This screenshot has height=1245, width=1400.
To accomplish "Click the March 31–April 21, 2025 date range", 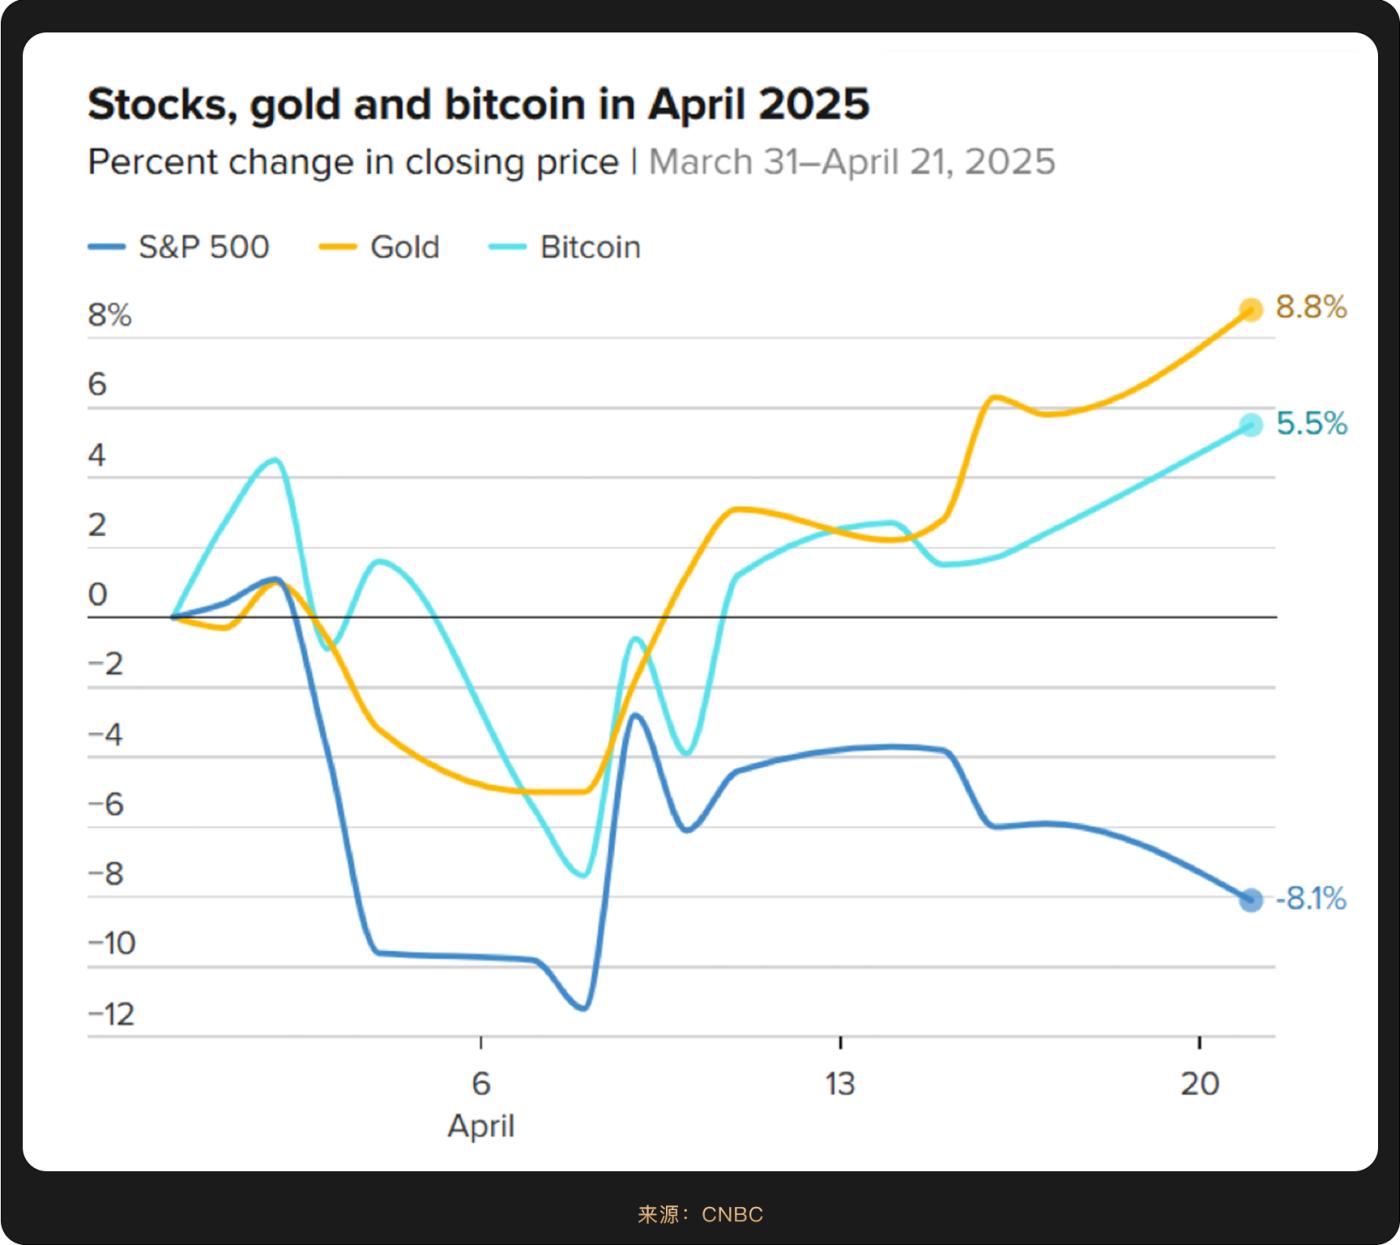I will [852, 162].
